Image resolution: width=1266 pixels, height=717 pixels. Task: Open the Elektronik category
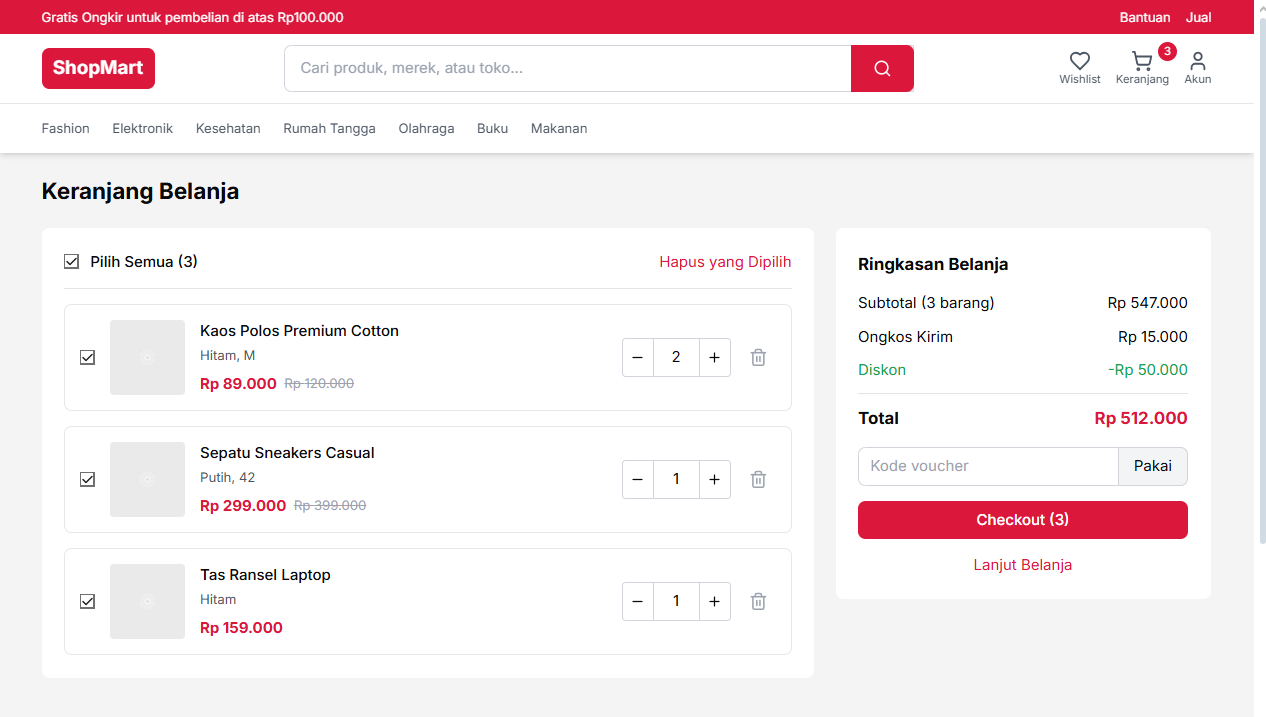coord(142,128)
